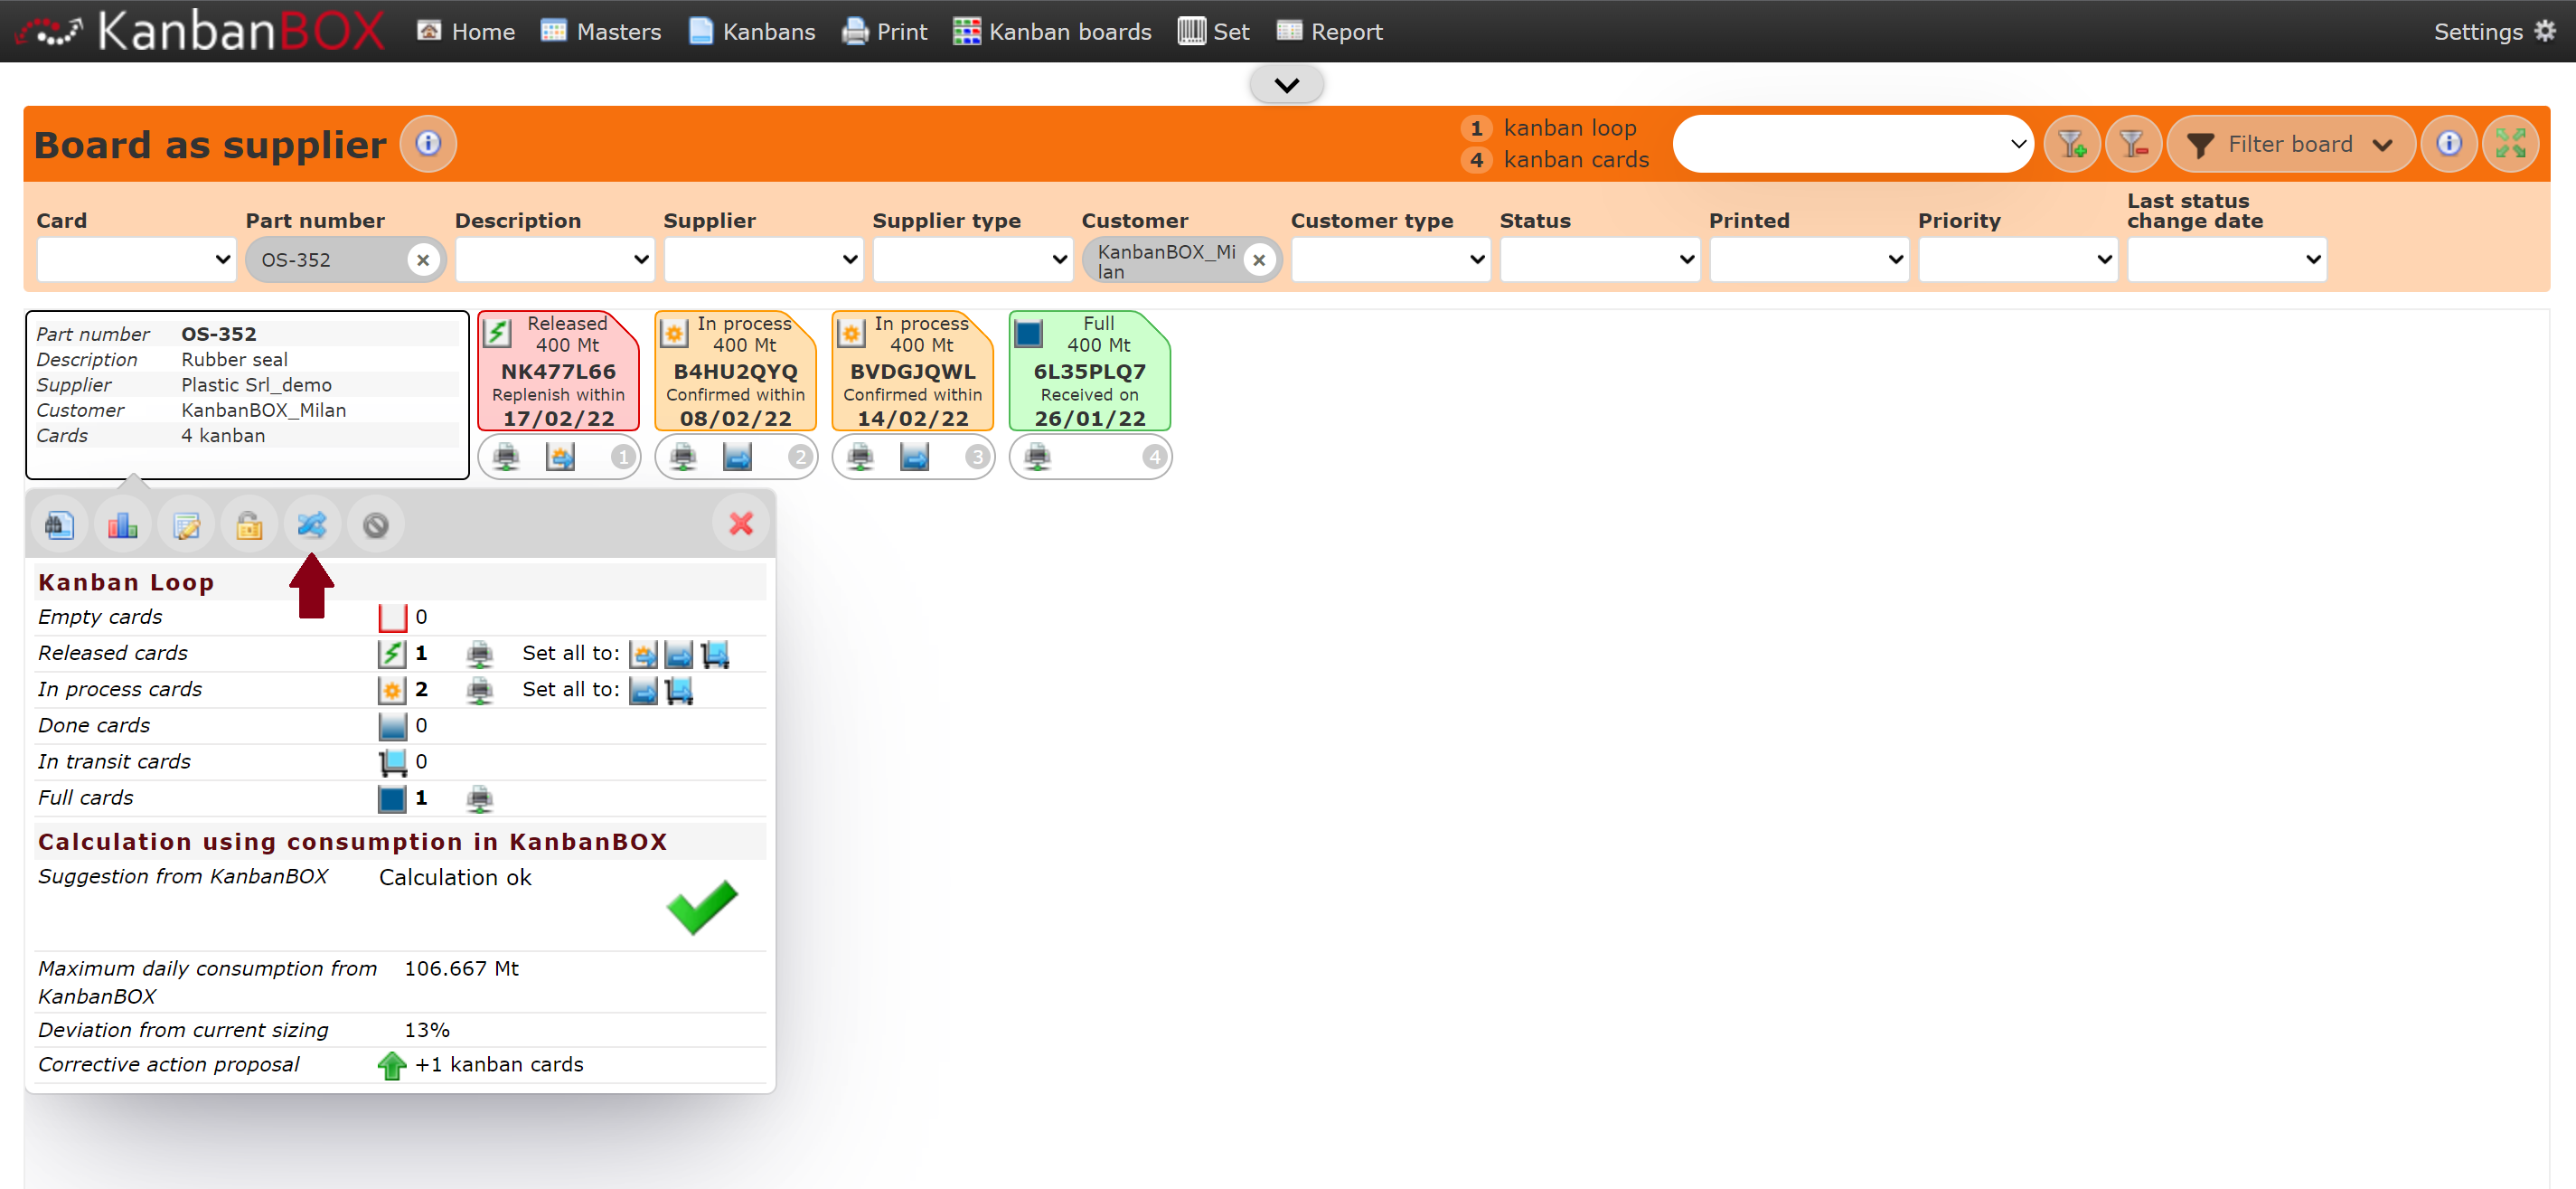
Task: Click the edit loop pencil icon
Action: [186, 524]
